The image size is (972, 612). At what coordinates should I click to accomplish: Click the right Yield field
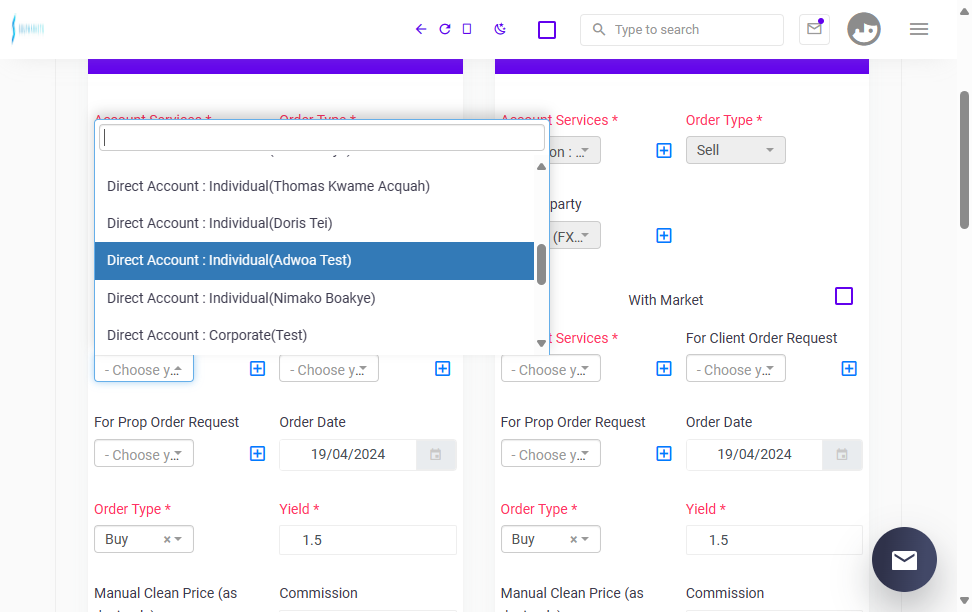[774, 540]
